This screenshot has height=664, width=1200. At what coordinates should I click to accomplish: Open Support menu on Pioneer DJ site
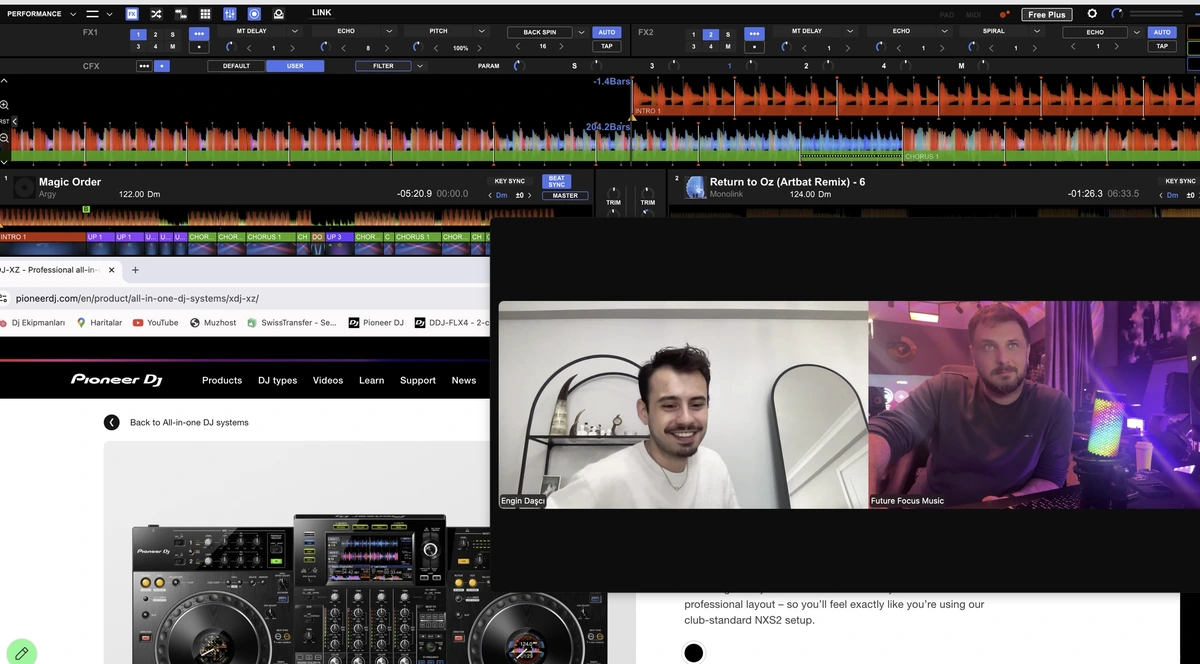(418, 380)
